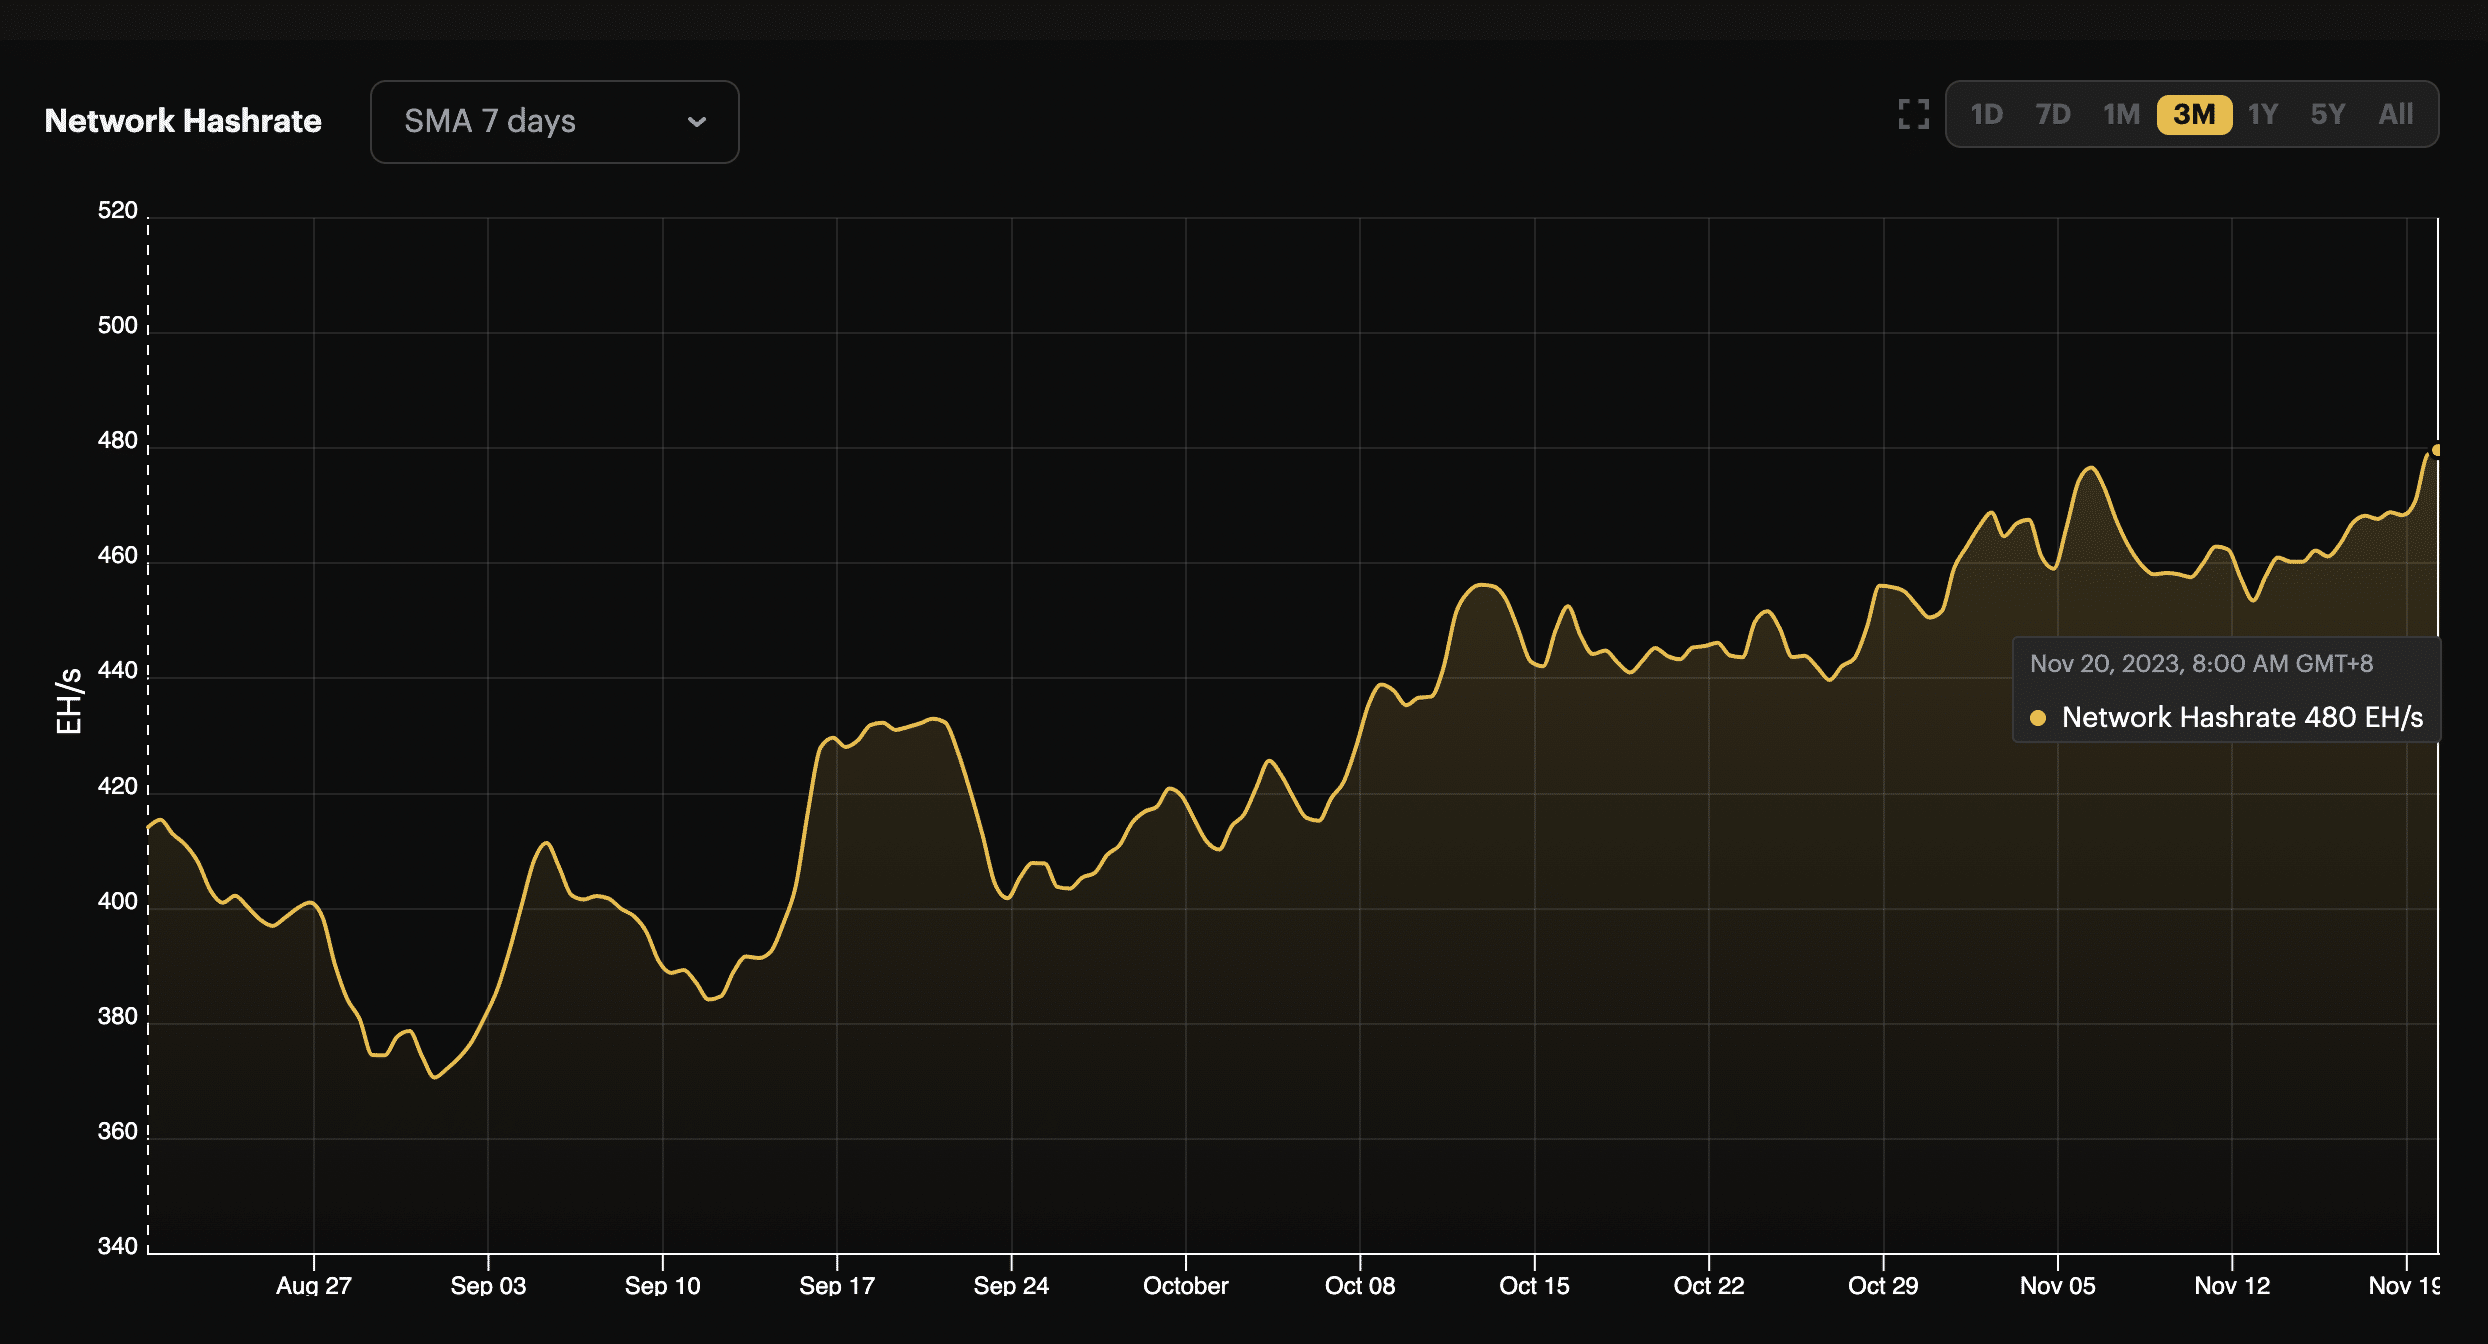The width and height of the screenshot is (2488, 1344).
Task: Select the 7D time range
Action: 2053,114
